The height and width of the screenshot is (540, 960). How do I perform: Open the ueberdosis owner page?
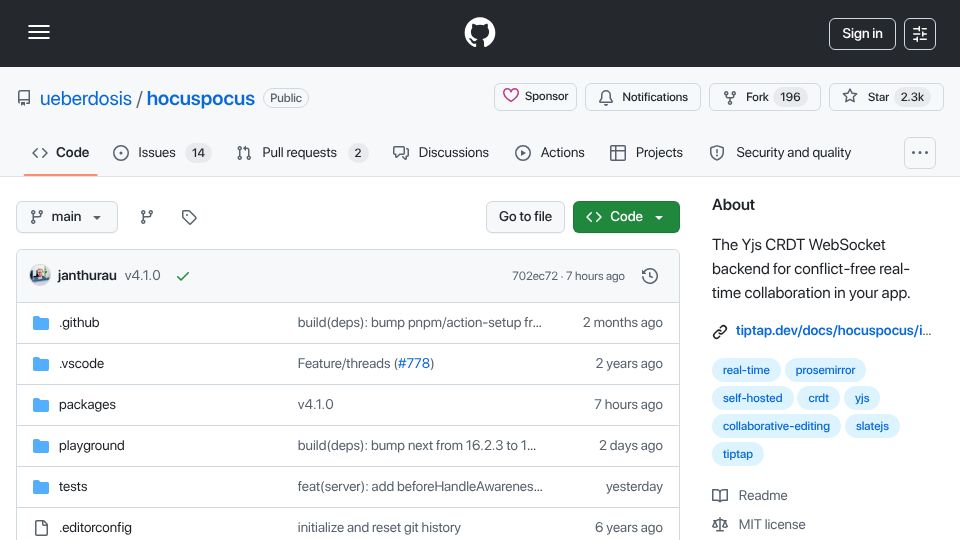point(86,98)
